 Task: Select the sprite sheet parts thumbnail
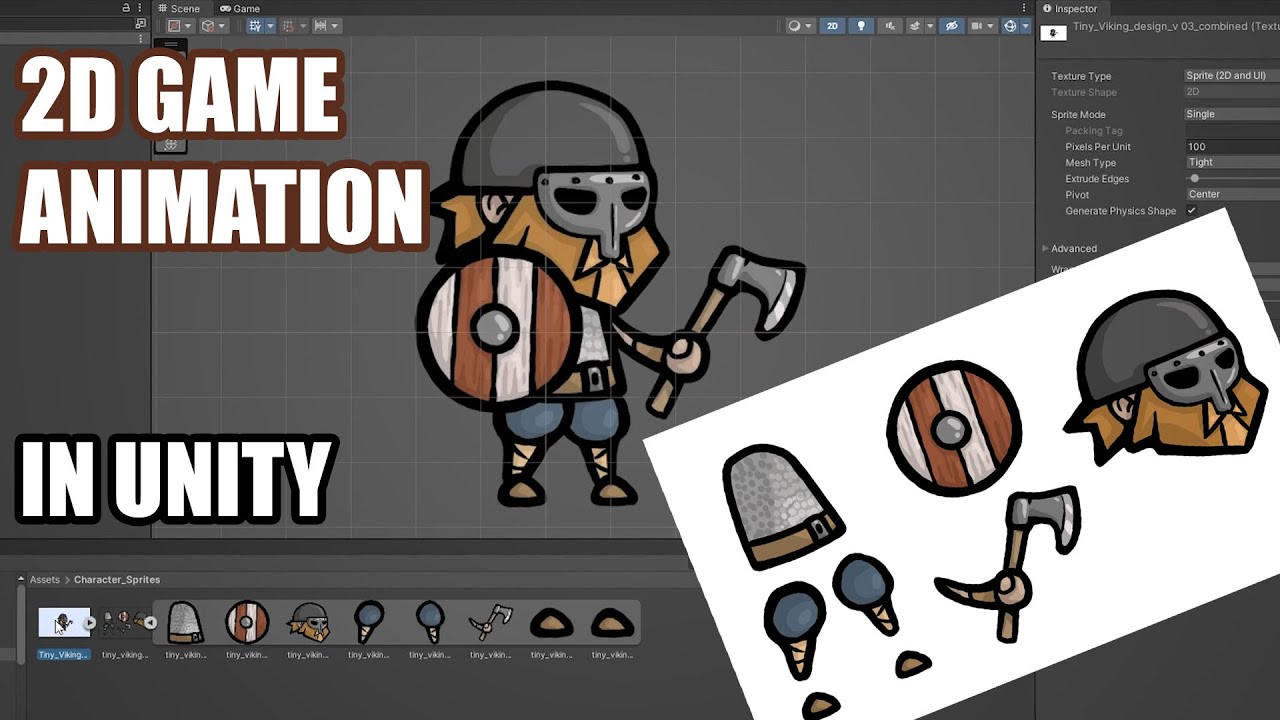(x=125, y=622)
